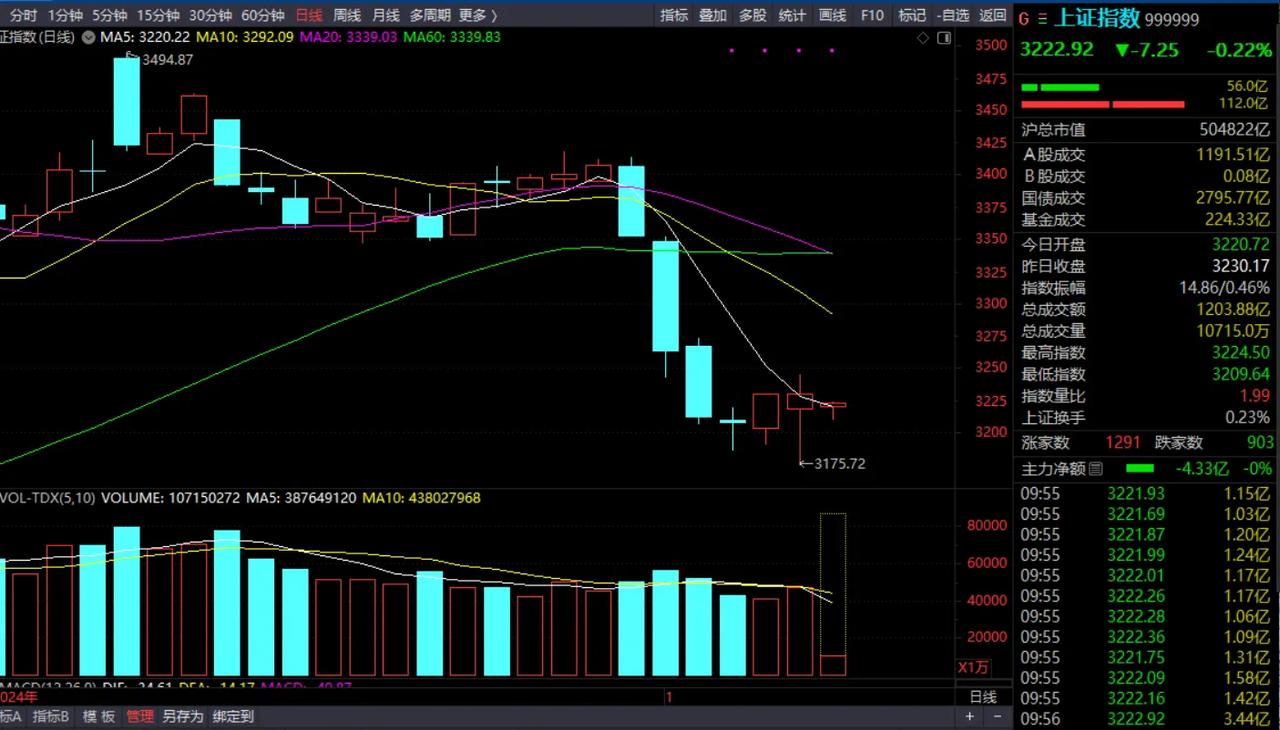Open the 统计 statistics tool
The image size is (1280, 730).
click(793, 15)
